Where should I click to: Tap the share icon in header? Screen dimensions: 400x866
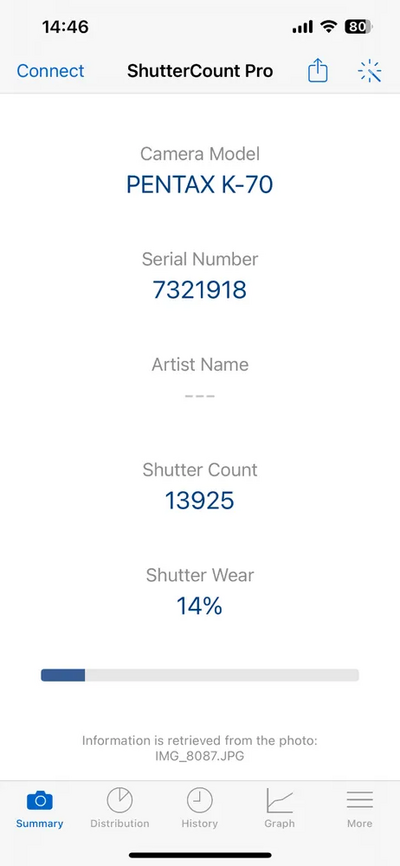(318, 71)
